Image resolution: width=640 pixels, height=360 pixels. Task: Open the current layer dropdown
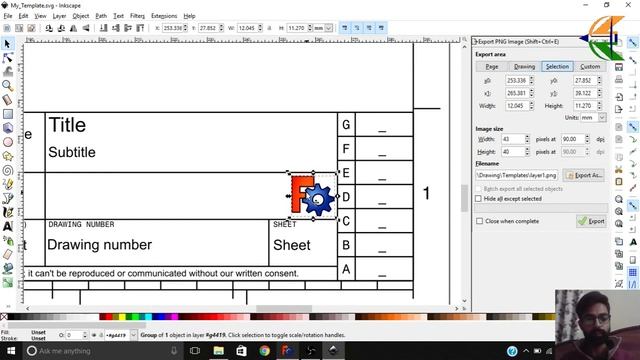pyautogui.click(x=133, y=335)
